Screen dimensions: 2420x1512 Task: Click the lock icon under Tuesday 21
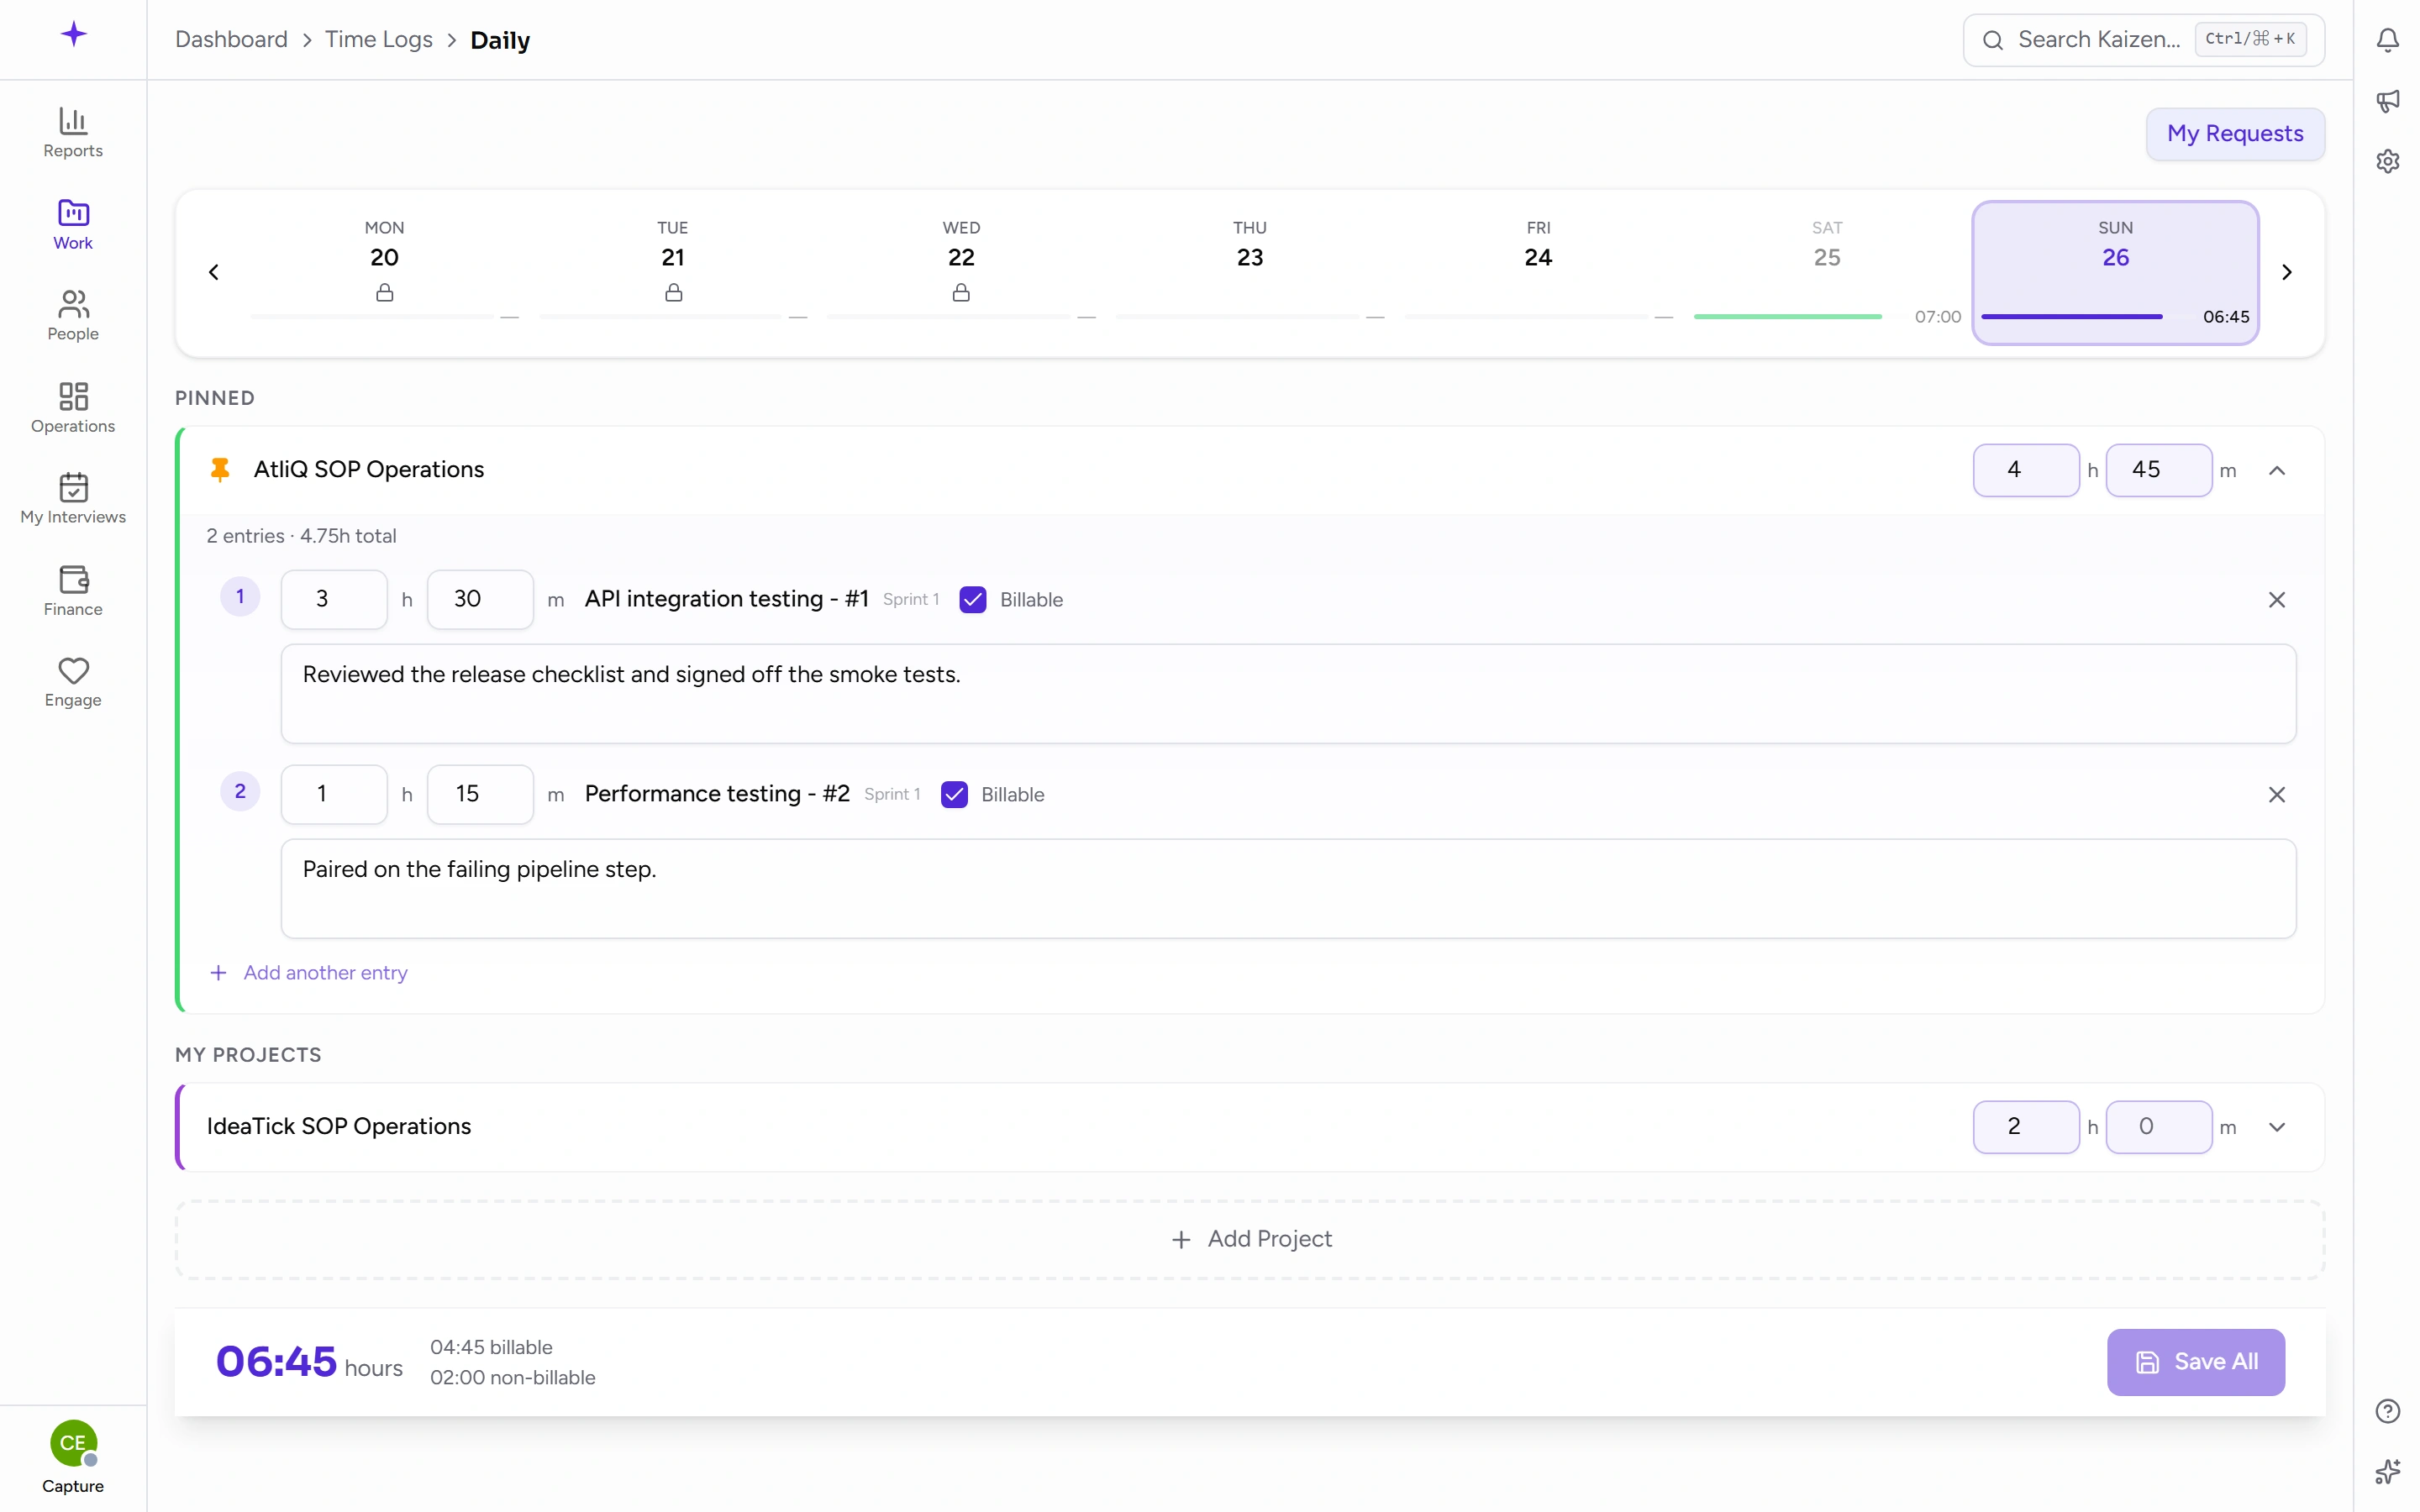pyautogui.click(x=673, y=293)
